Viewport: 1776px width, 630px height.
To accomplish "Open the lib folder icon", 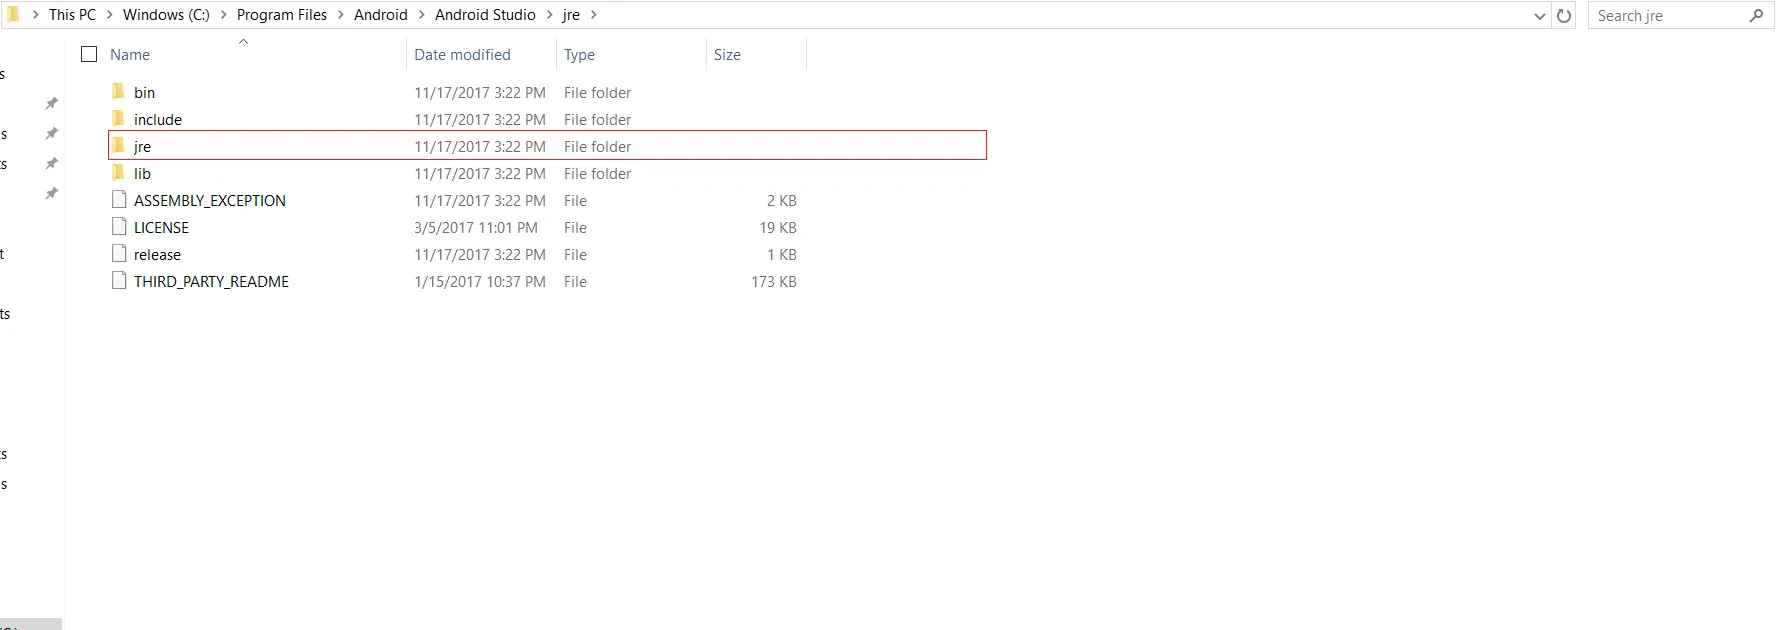I will coord(119,173).
